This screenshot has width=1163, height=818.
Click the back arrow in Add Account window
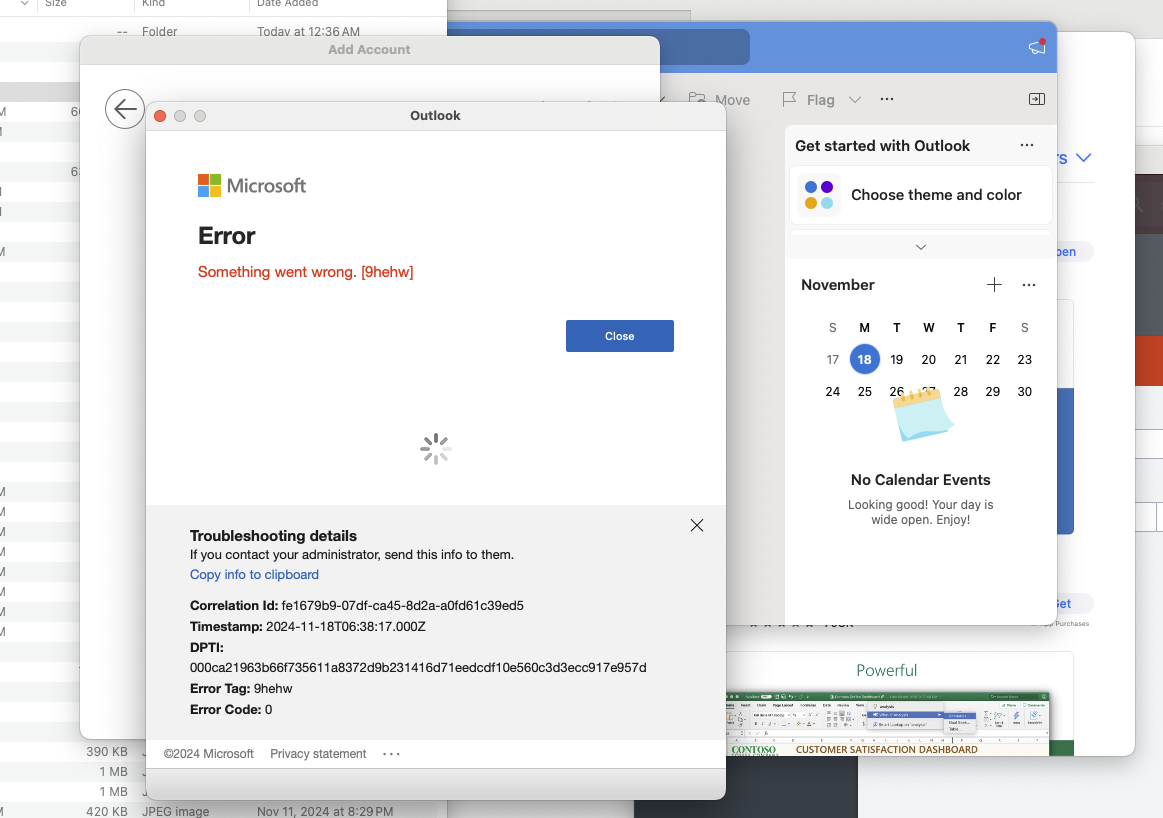click(x=125, y=109)
